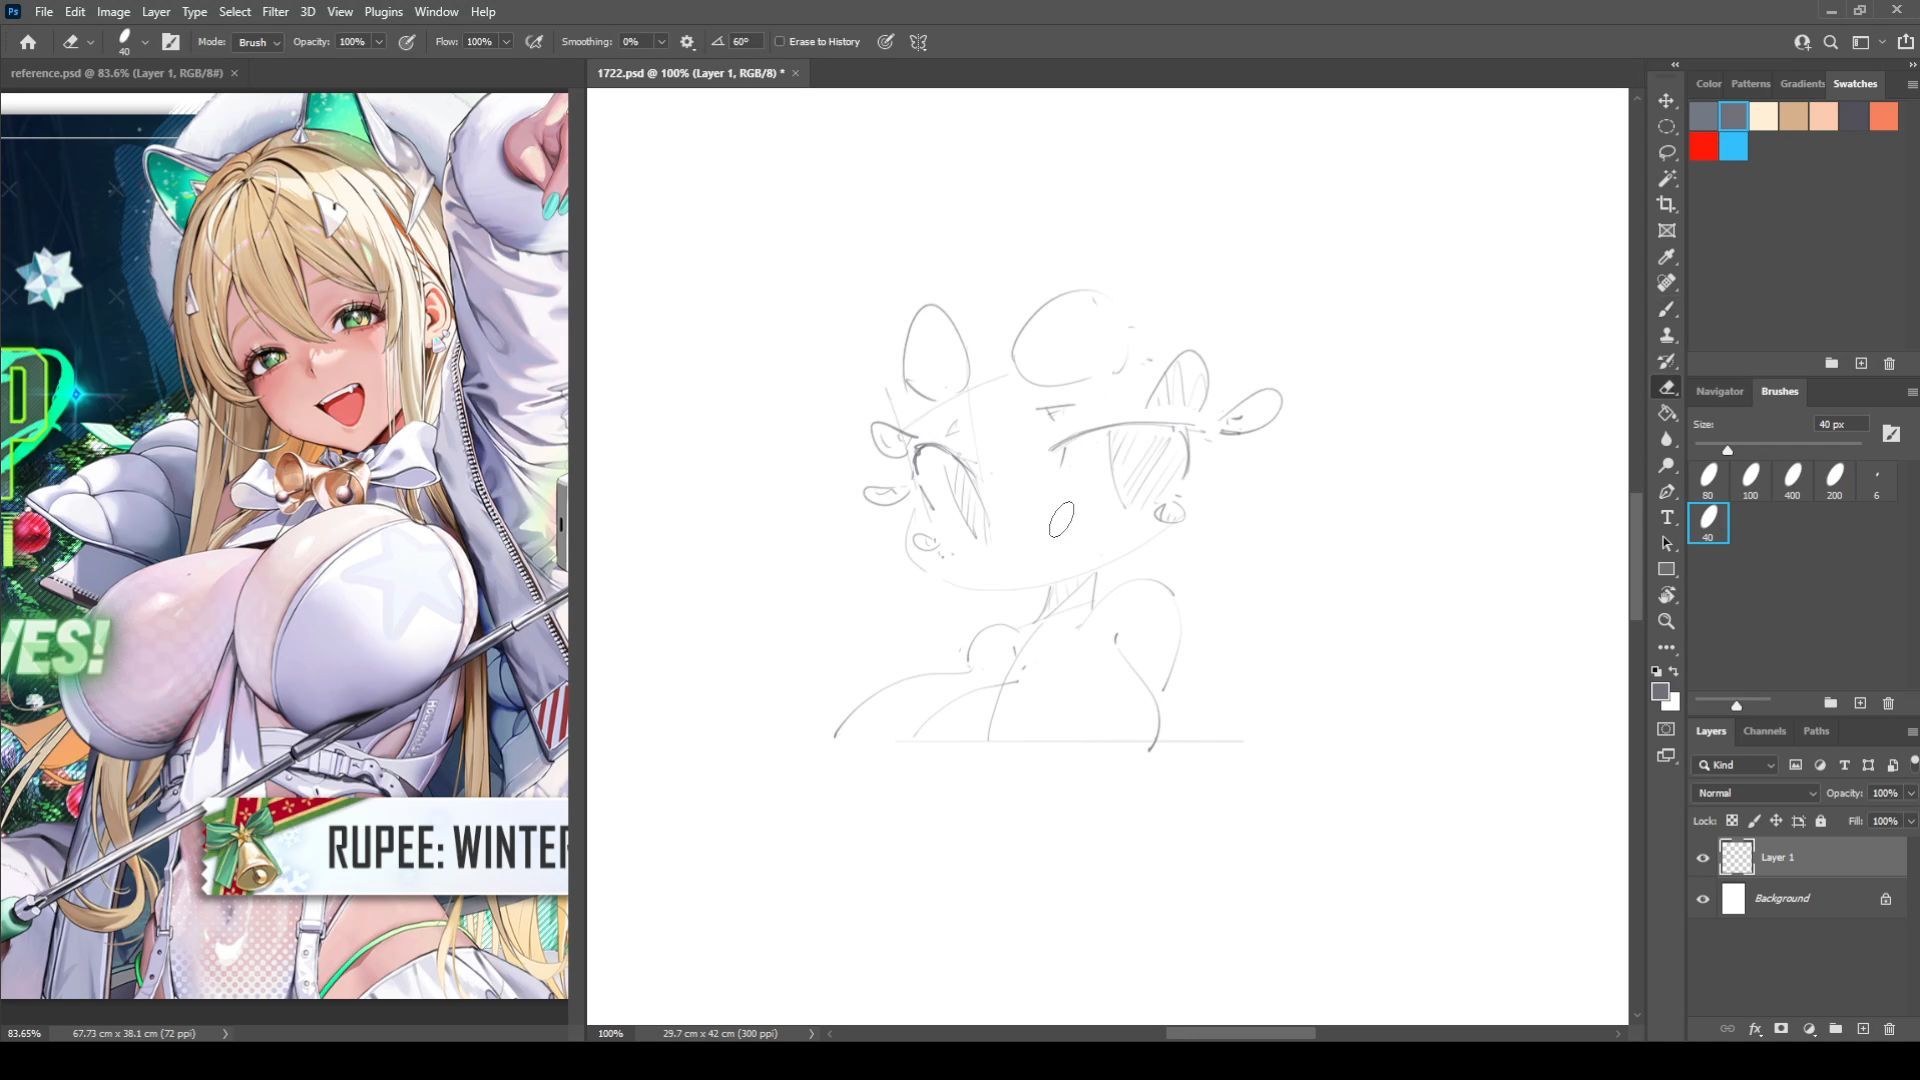Open the Filter menu
The image size is (1920, 1080).
point(275,12)
